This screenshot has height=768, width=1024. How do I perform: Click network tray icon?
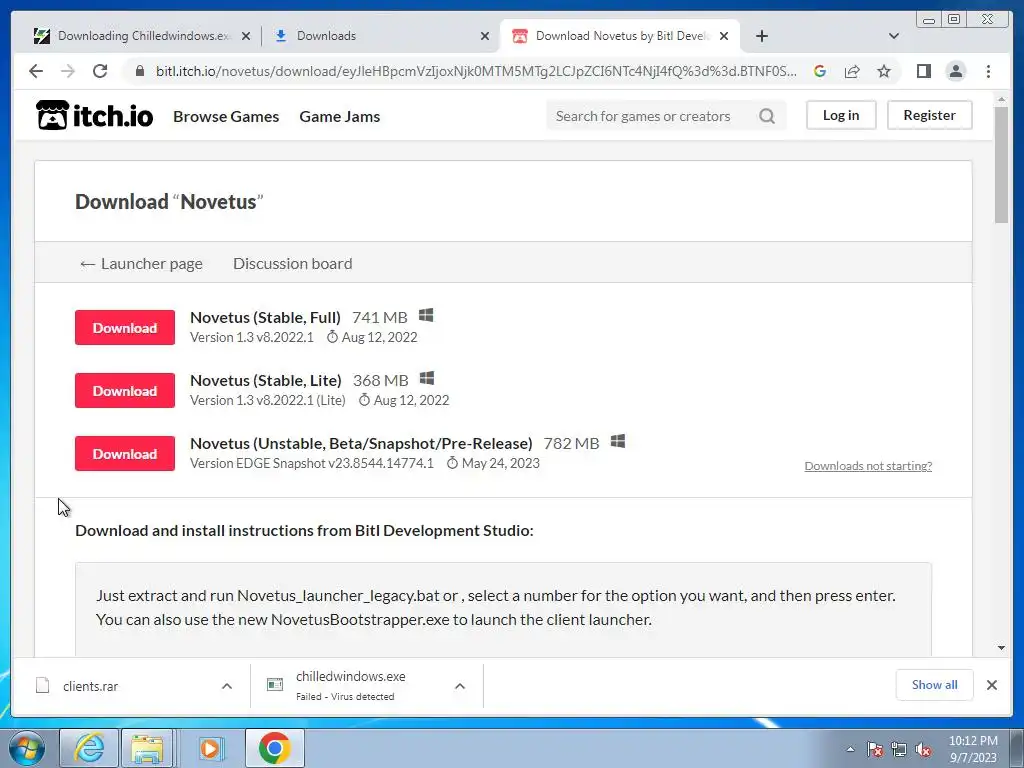tap(899, 749)
